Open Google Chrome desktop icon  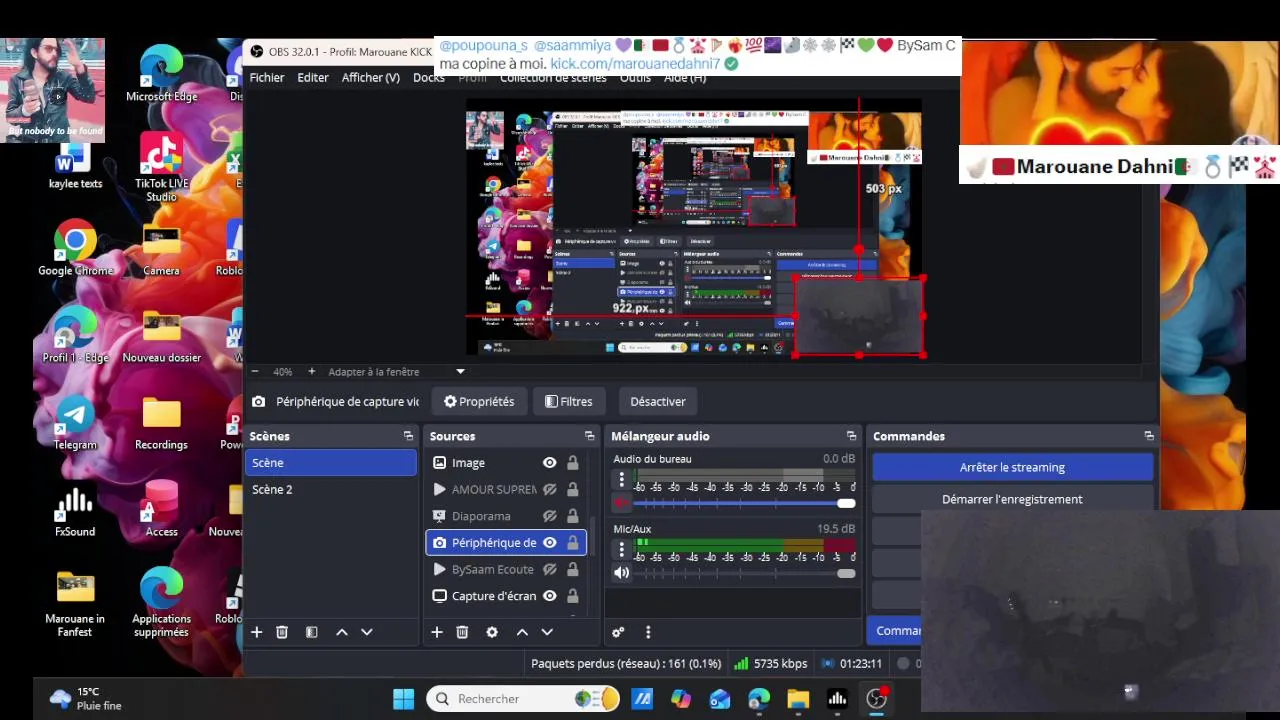tap(75, 250)
